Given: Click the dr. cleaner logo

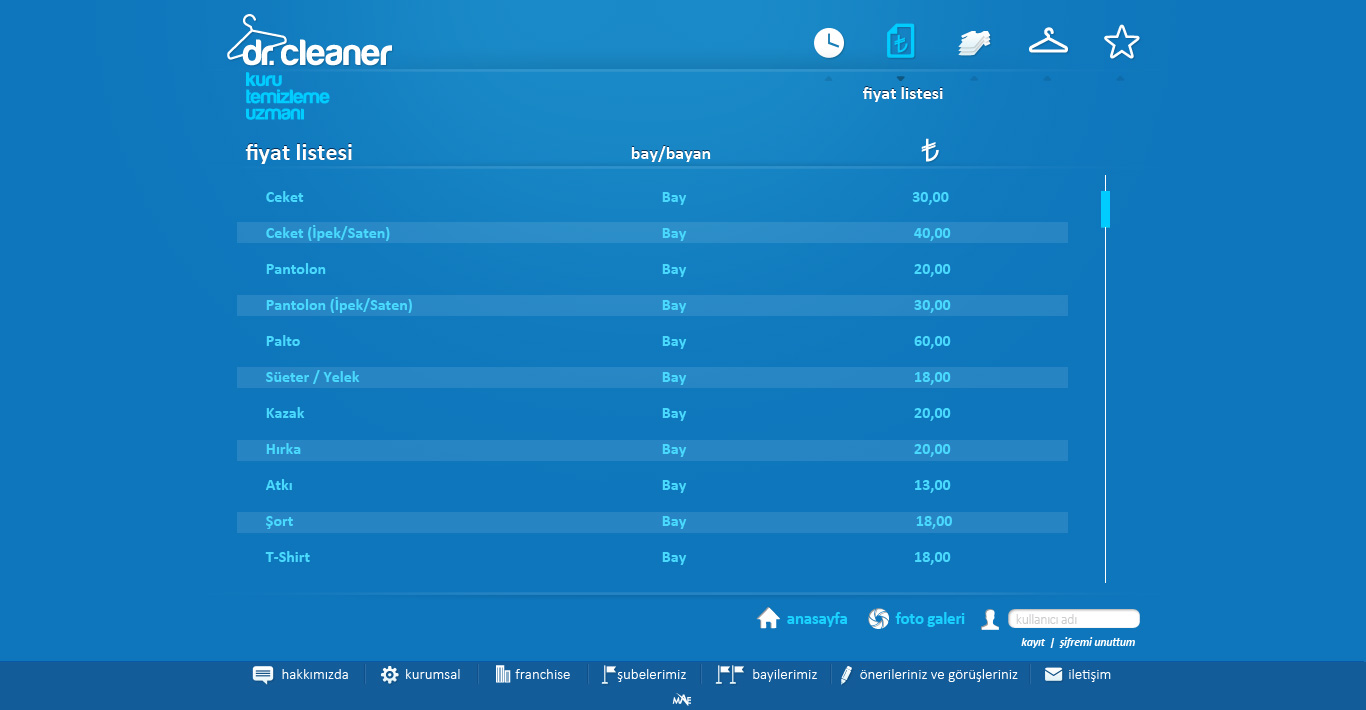Looking at the screenshot, I should (x=310, y=42).
